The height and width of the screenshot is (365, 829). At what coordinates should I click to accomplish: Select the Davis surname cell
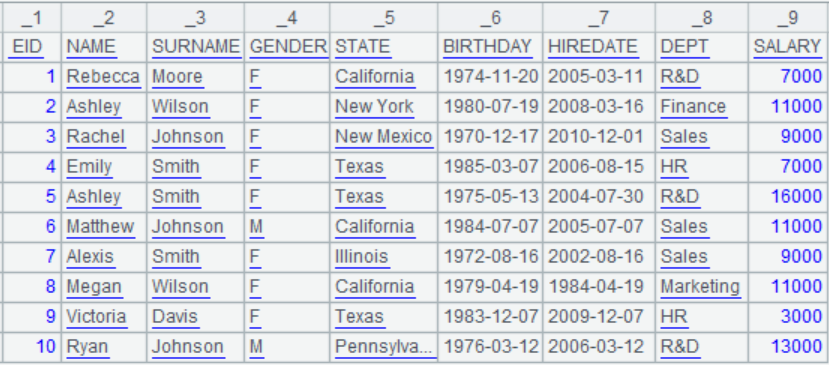196,317
